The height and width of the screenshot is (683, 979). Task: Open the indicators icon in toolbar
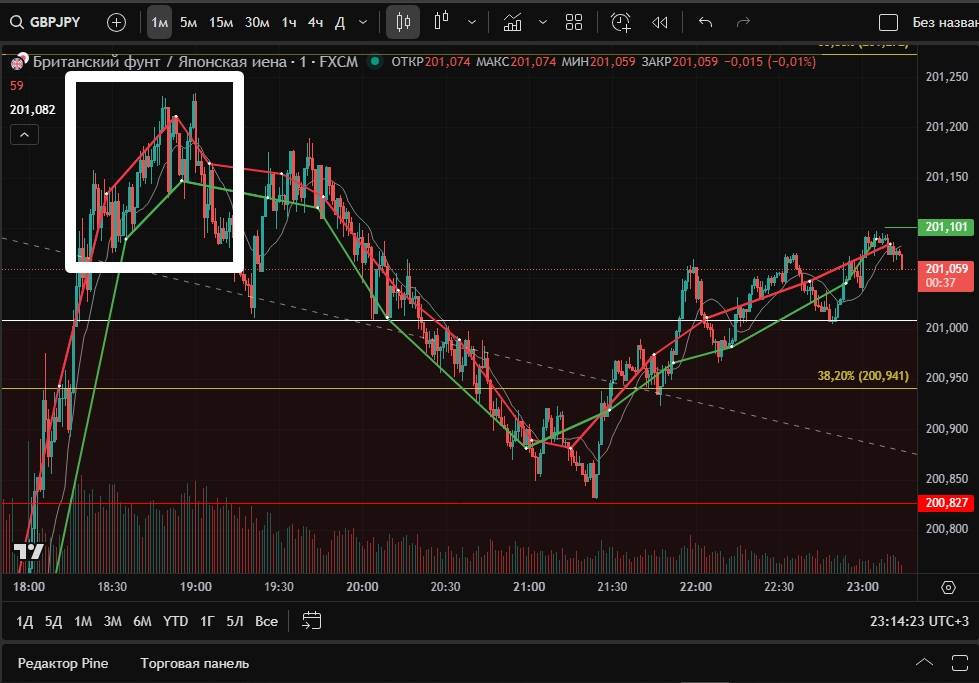click(512, 22)
